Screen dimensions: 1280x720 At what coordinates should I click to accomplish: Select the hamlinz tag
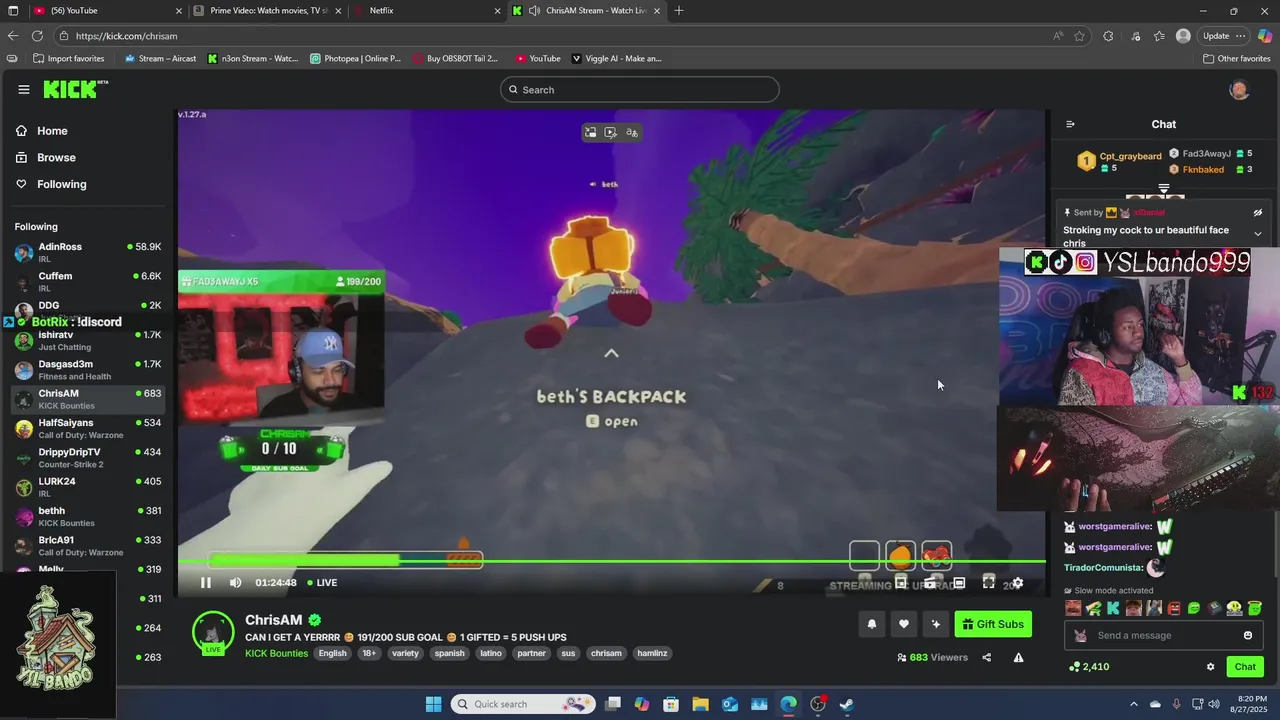click(x=652, y=653)
